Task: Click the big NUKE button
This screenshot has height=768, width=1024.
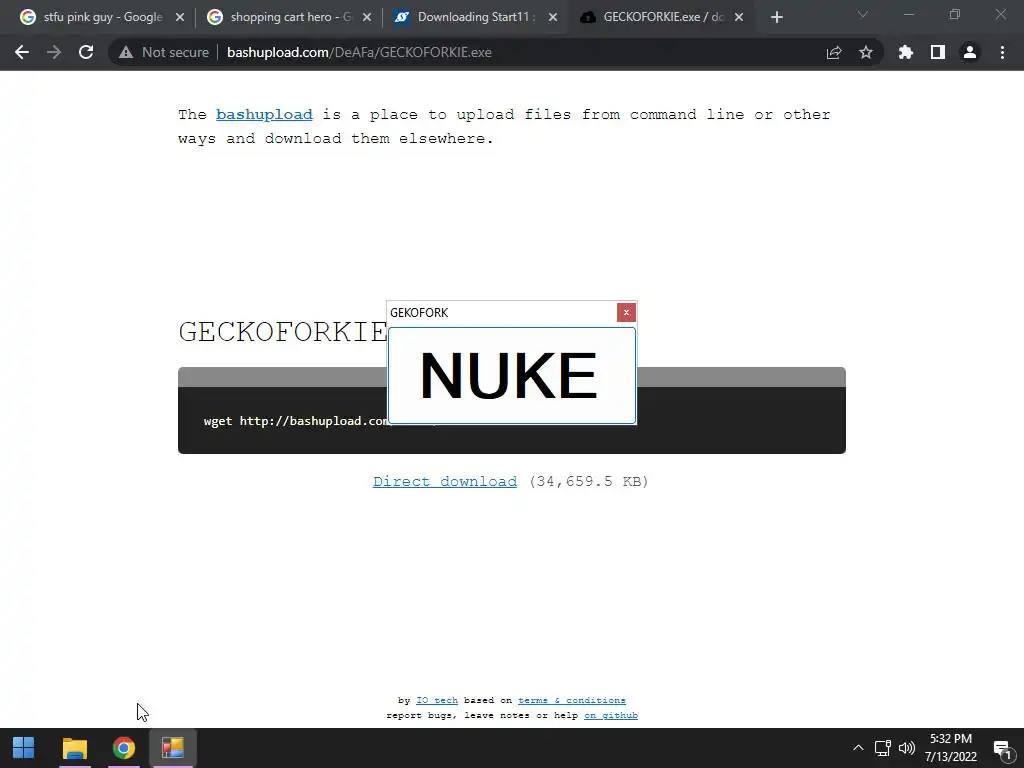Action: tap(511, 376)
